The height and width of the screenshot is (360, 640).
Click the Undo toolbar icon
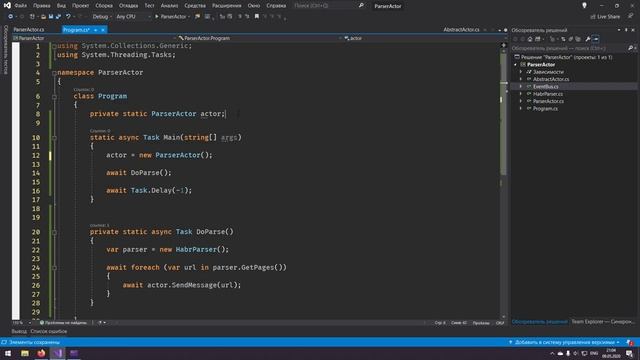(x=68, y=17)
